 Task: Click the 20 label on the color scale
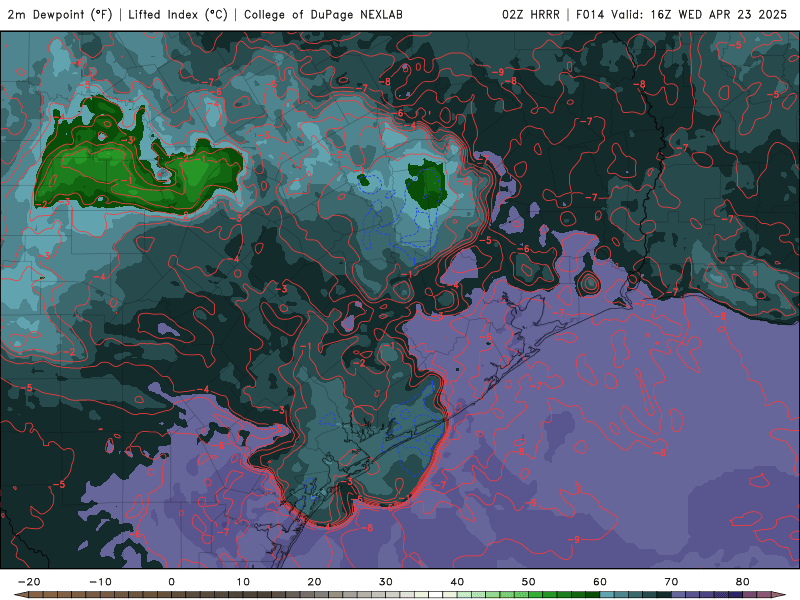[x=314, y=582]
